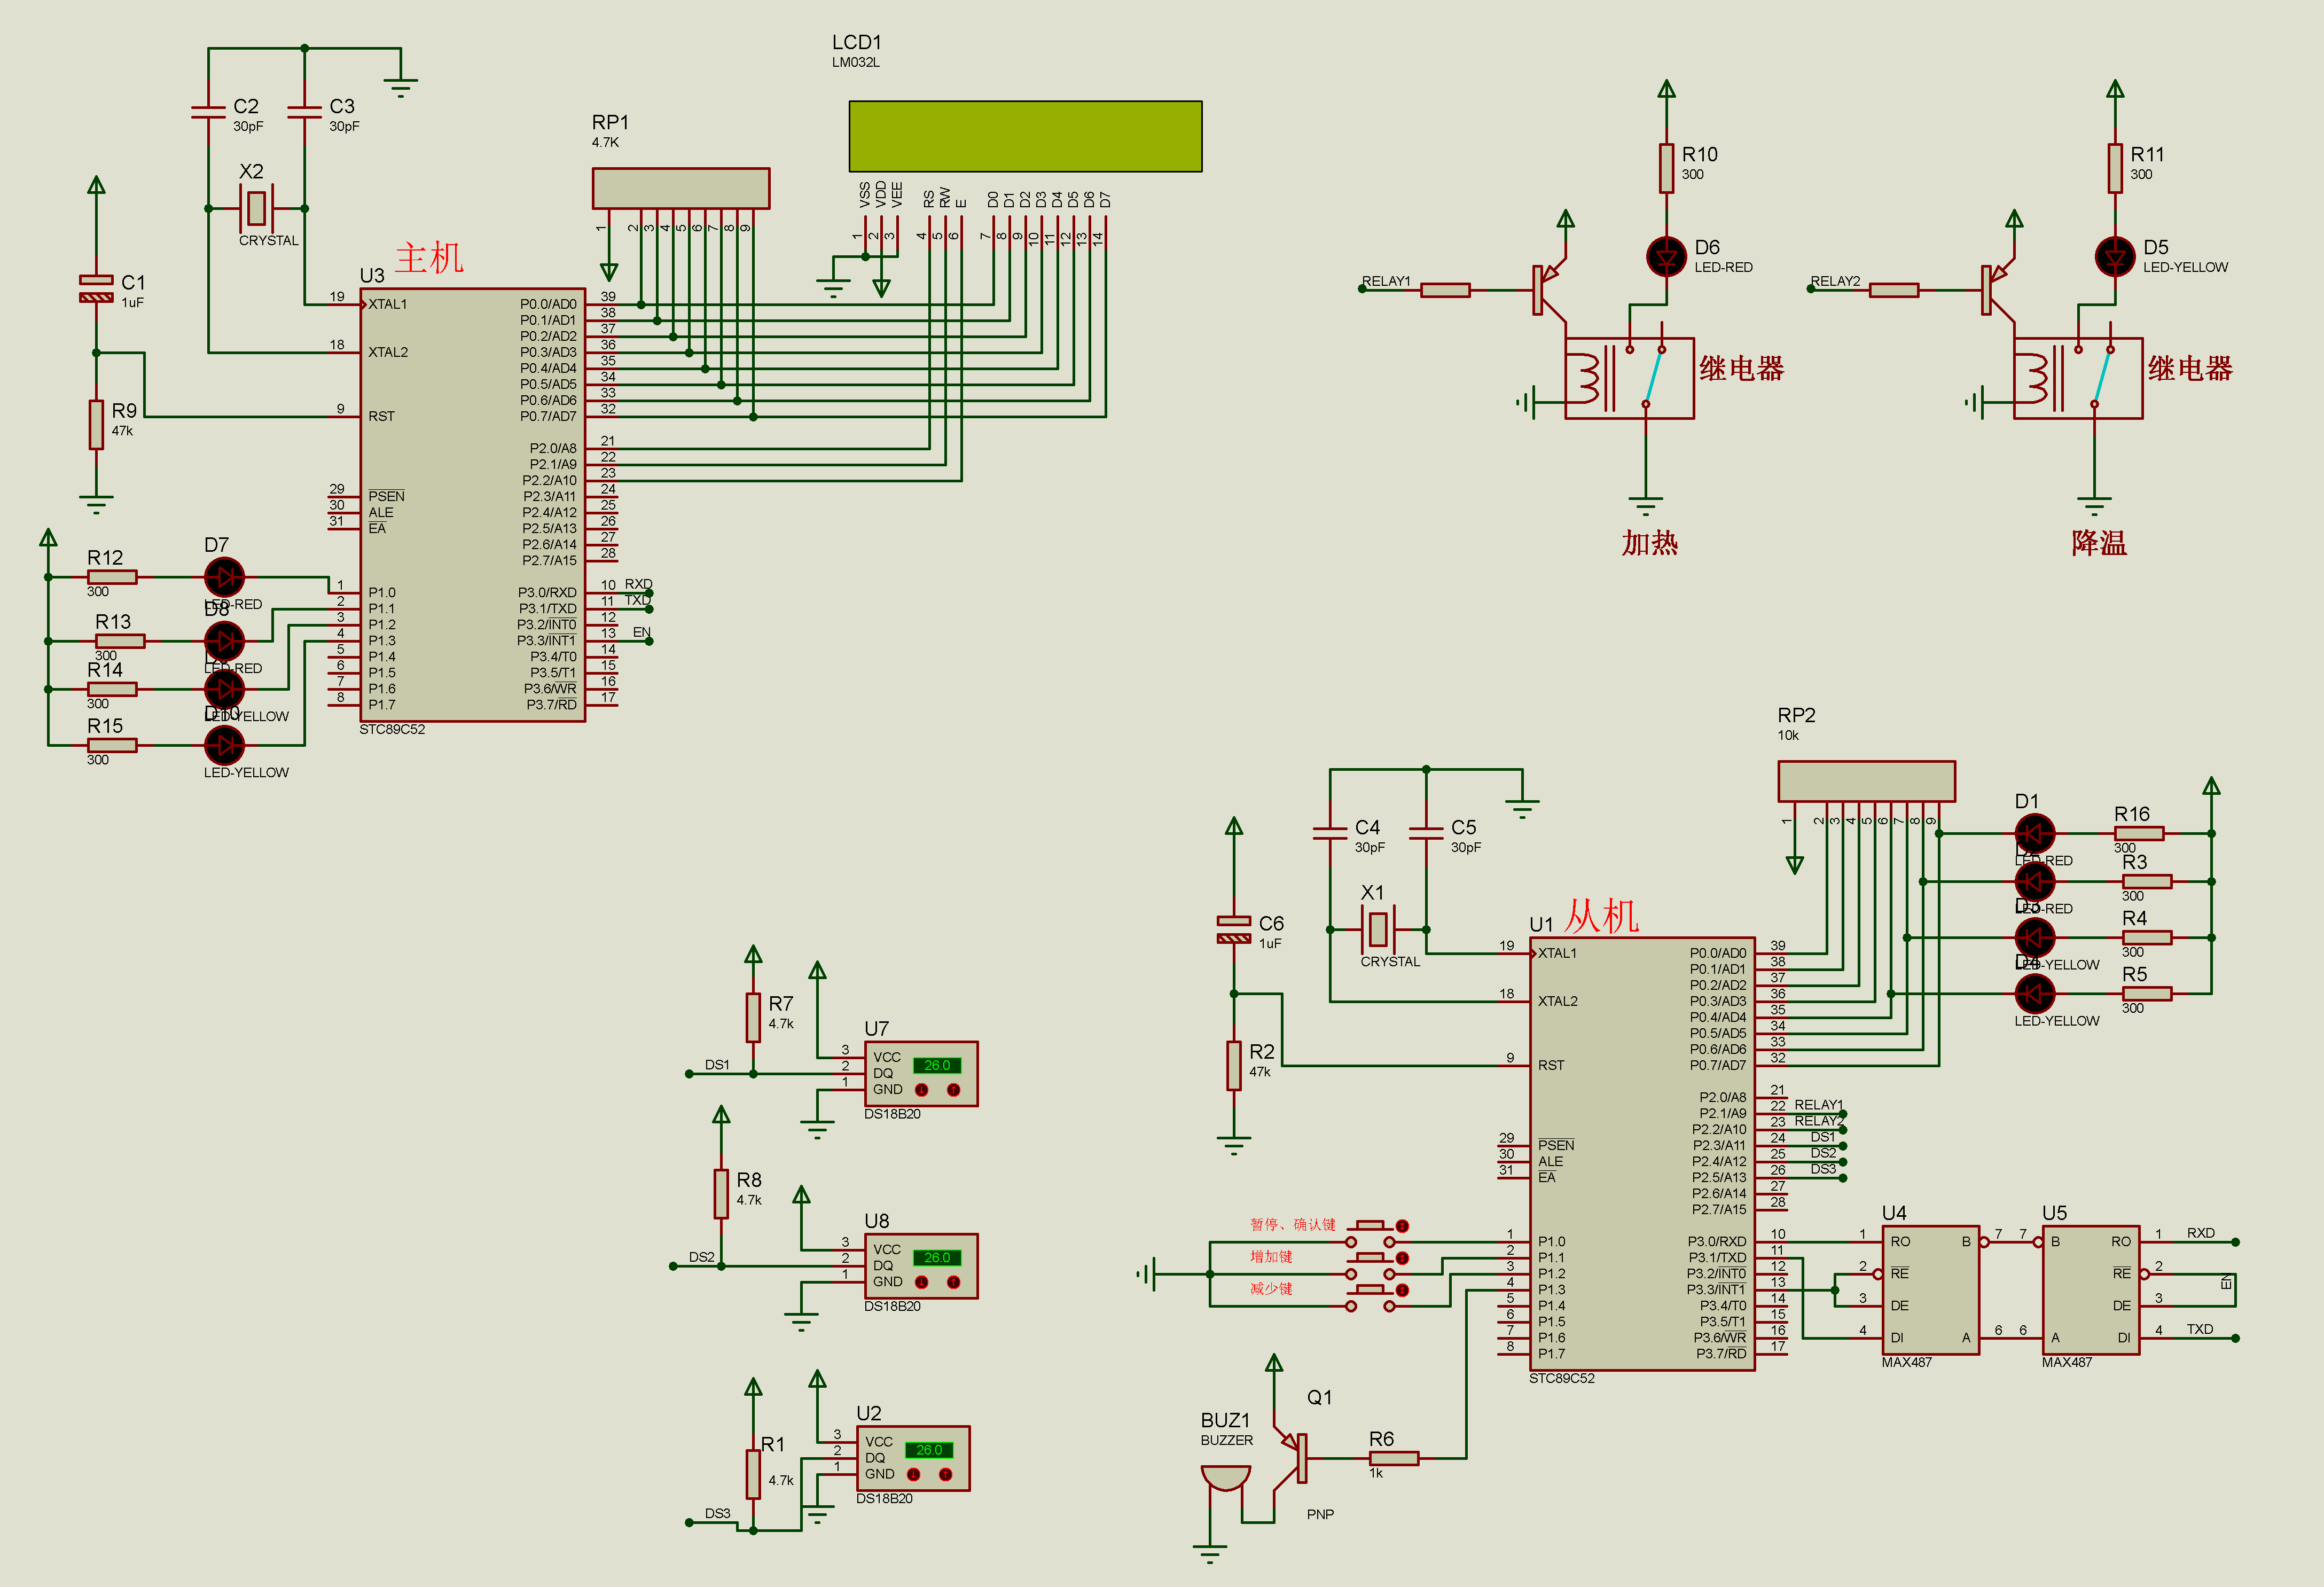The height and width of the screenshot is (1587, 2324).
Task: Select the X1 crystal symbol
Action: click(x=1378, y=929)
